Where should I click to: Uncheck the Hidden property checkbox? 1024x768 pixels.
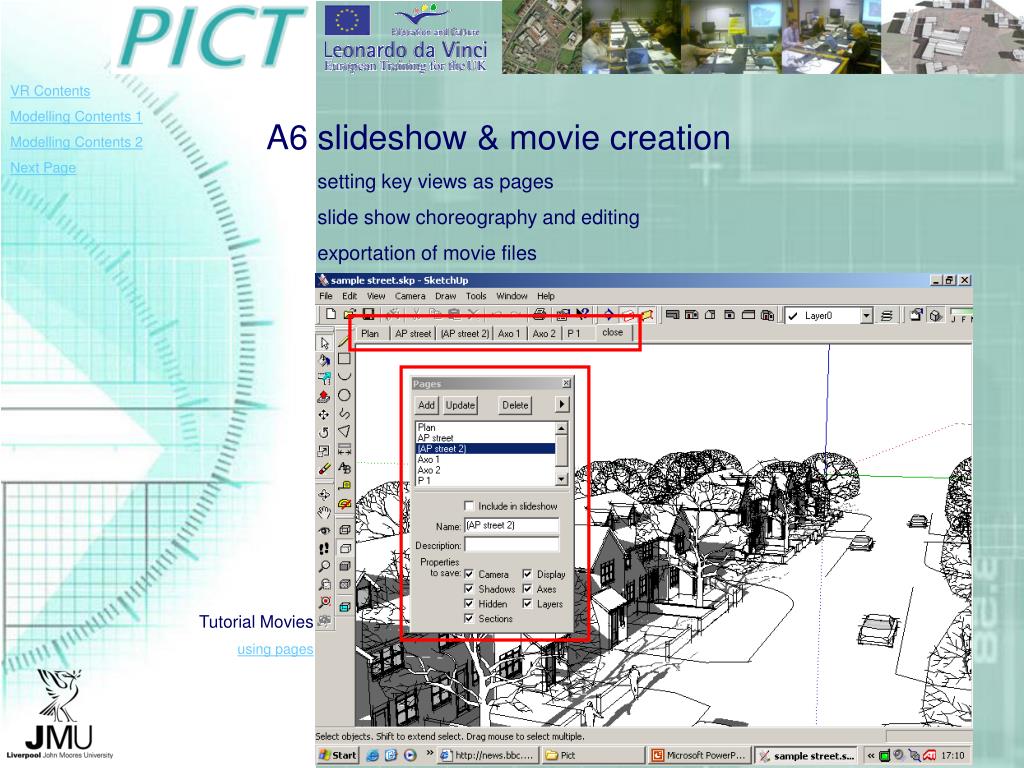469,603
